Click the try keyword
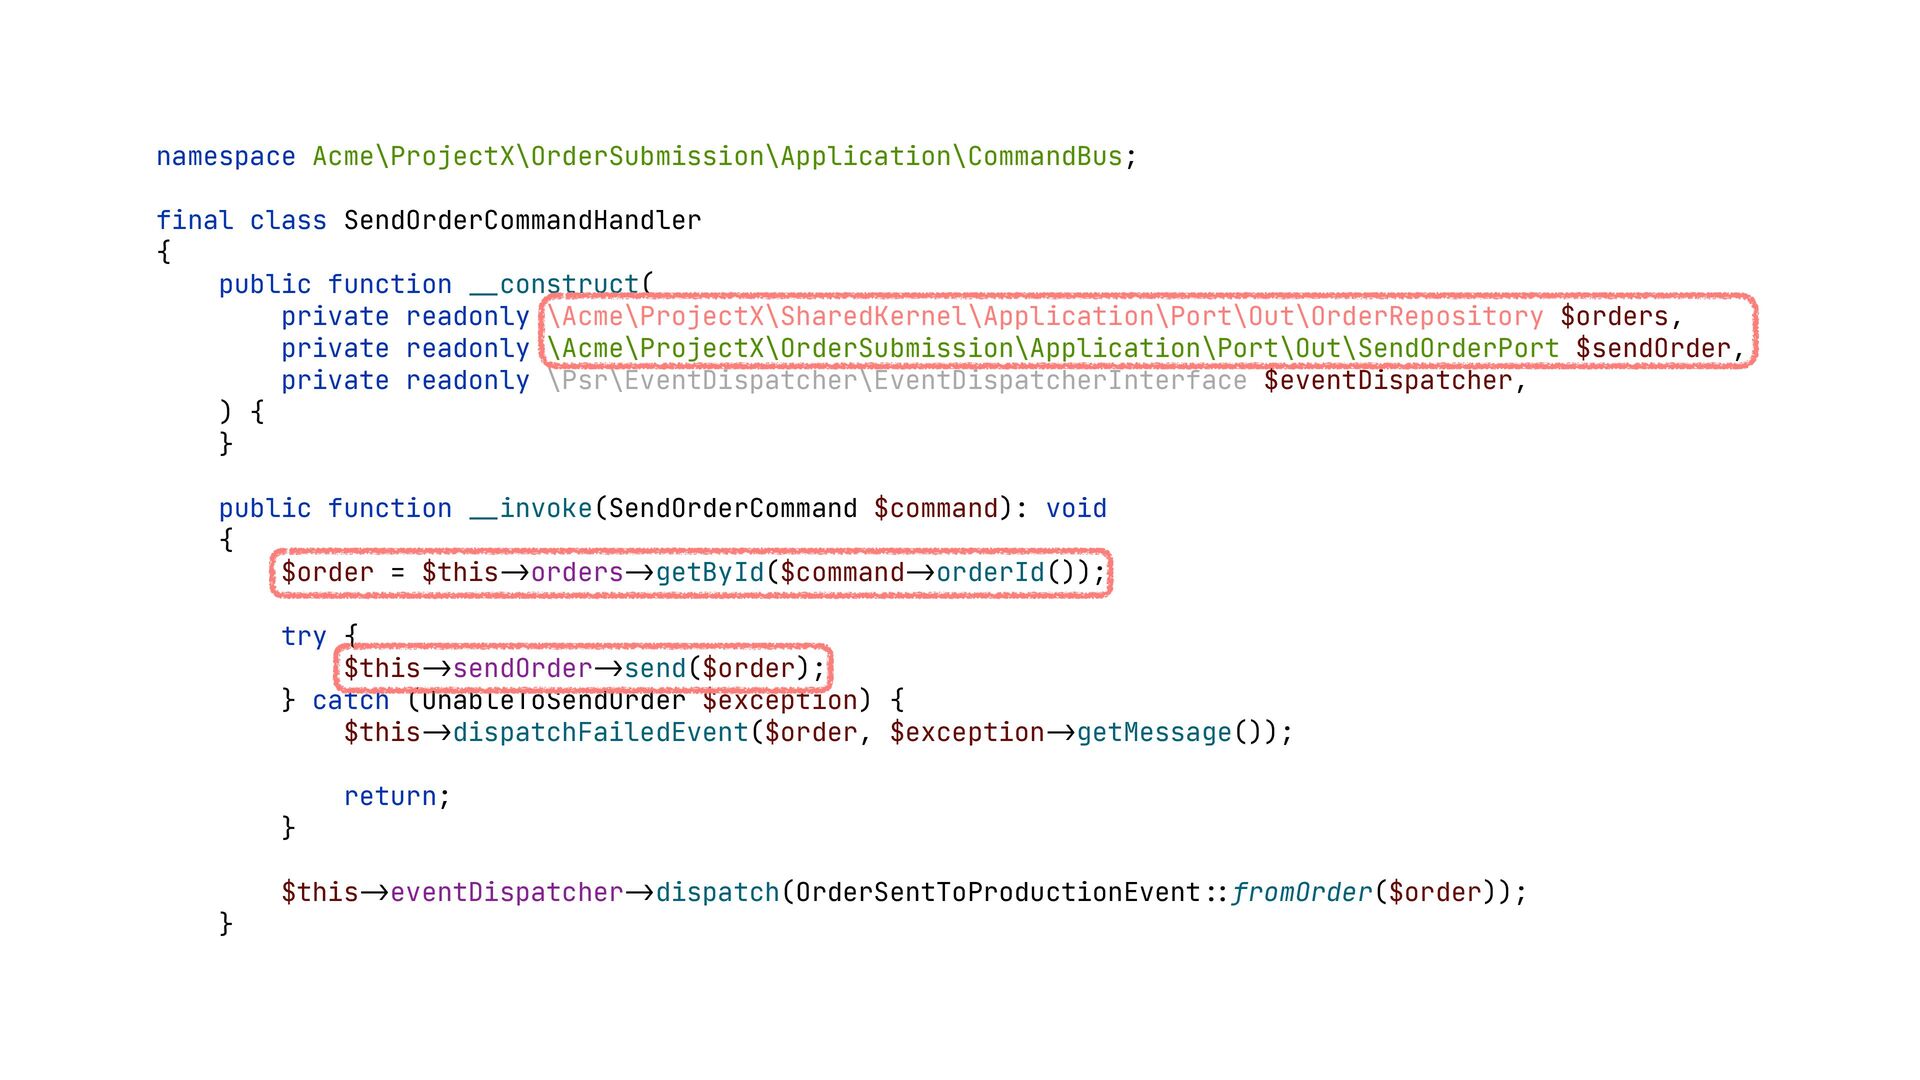 pyautogui.click(x=304, y=637)
